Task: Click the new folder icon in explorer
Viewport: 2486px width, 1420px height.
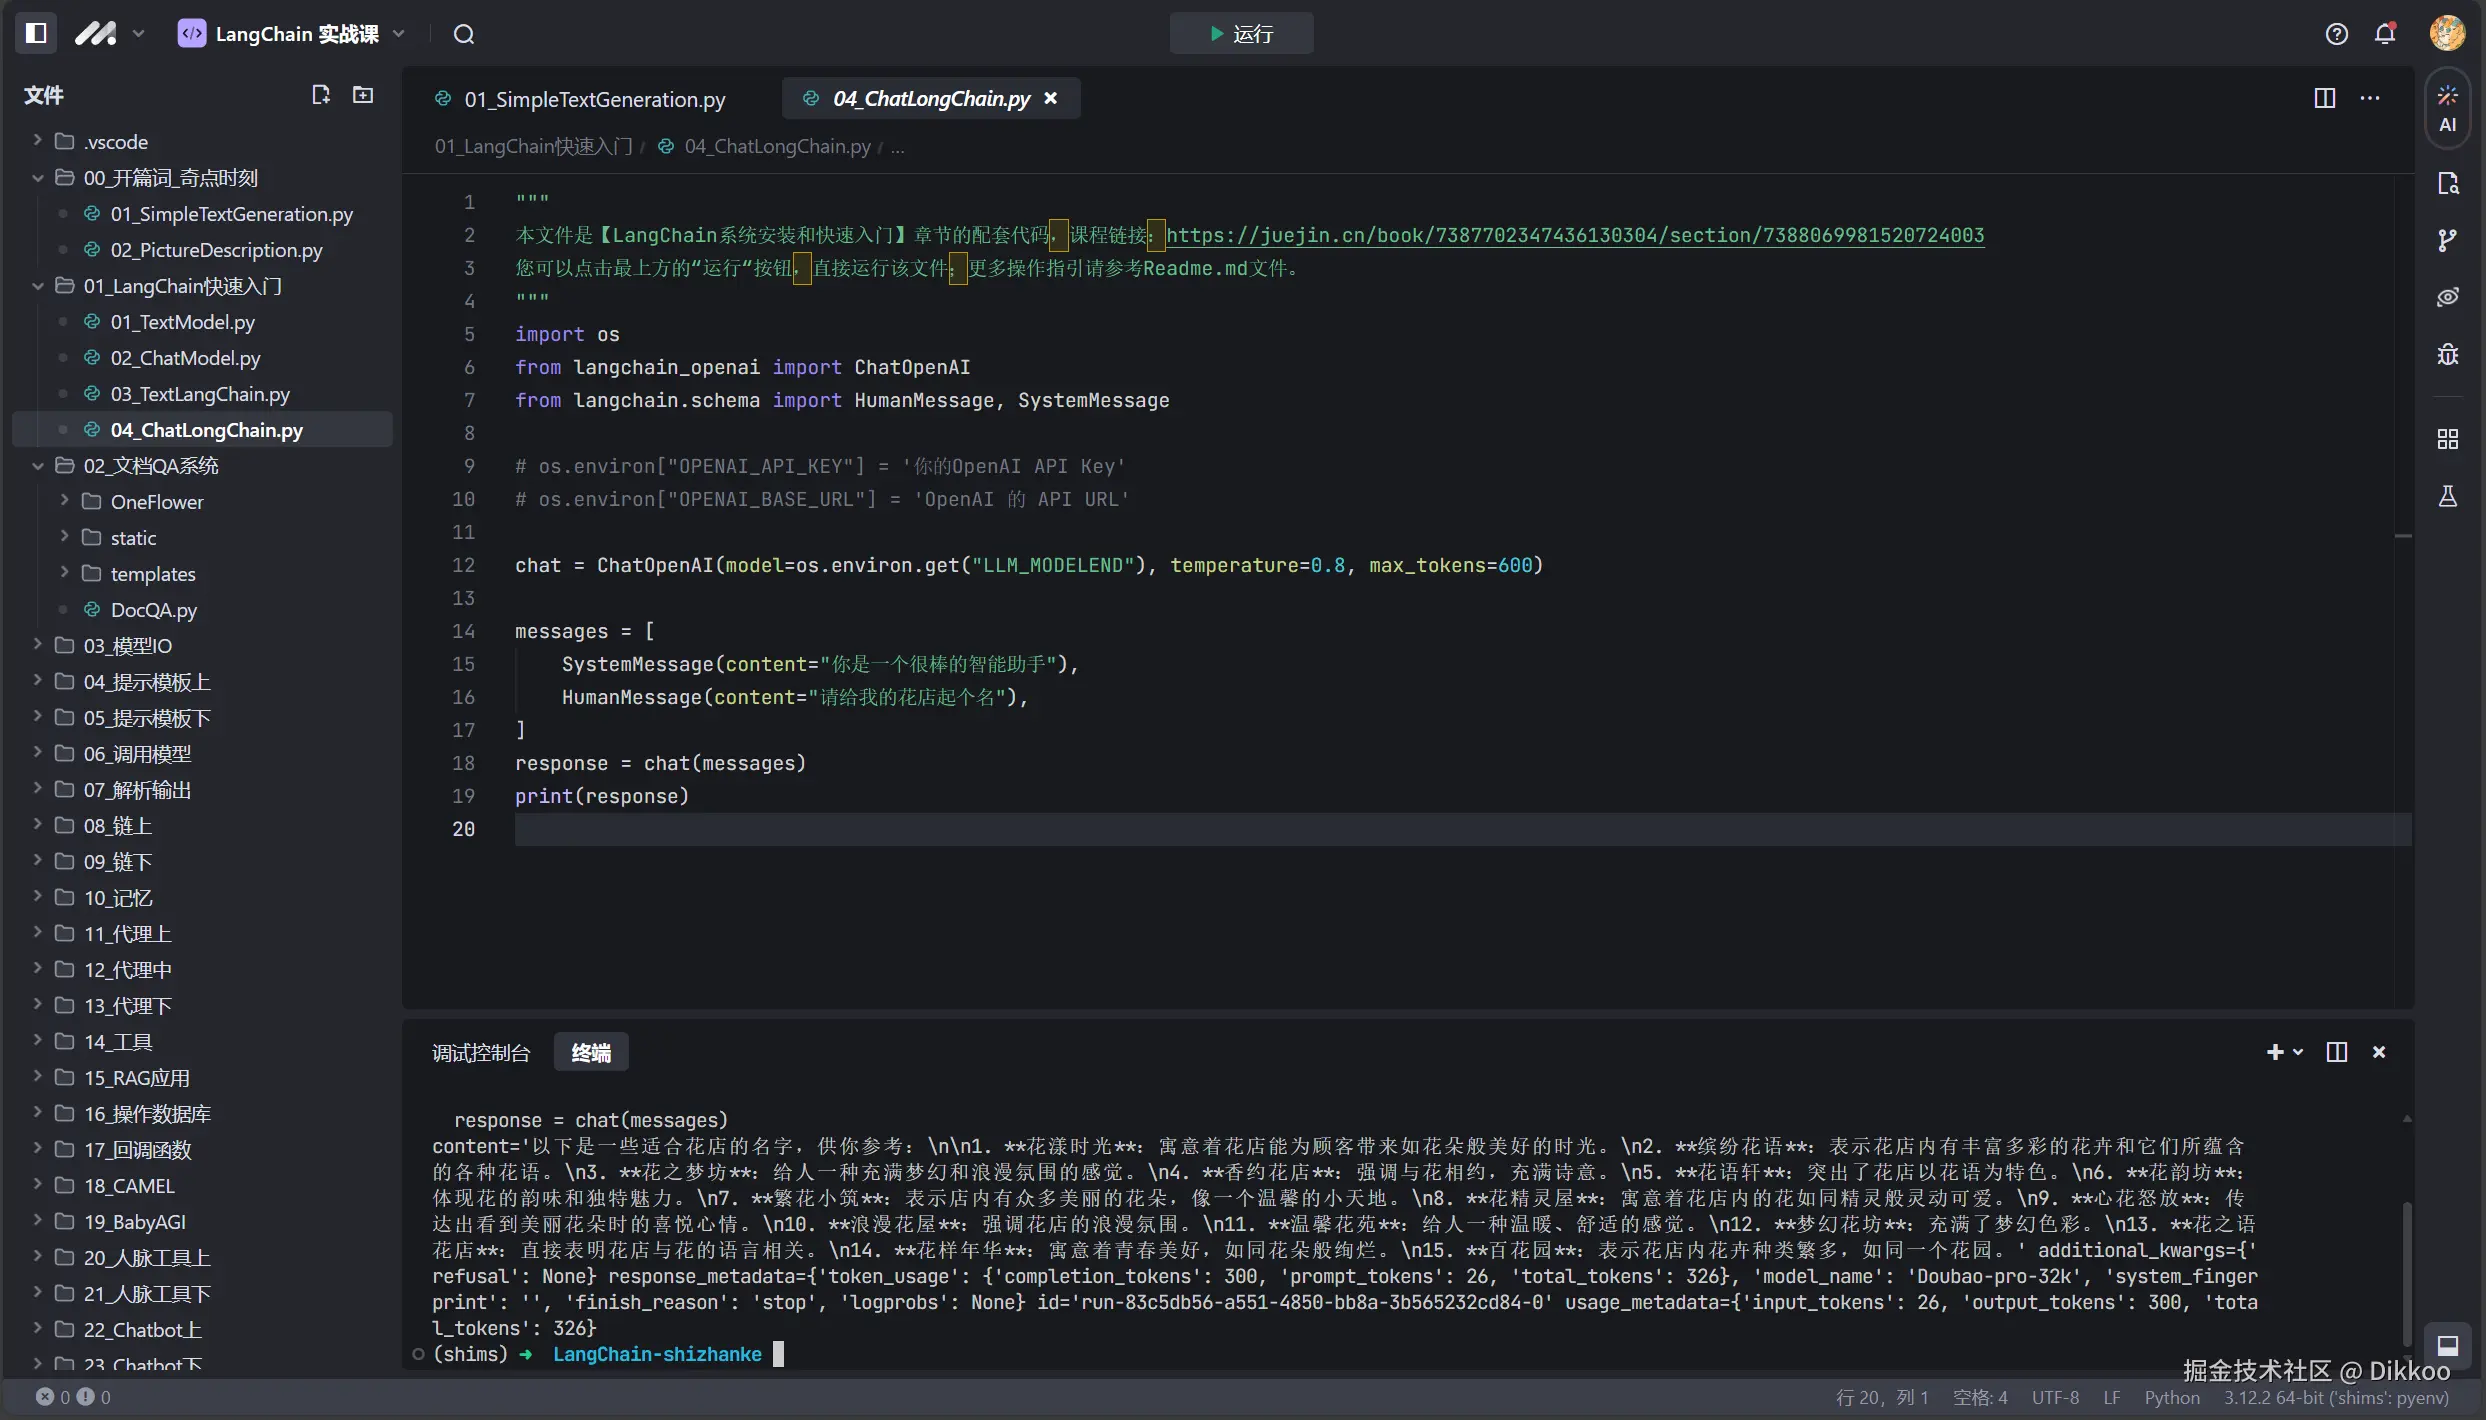Action: (363, 95)
